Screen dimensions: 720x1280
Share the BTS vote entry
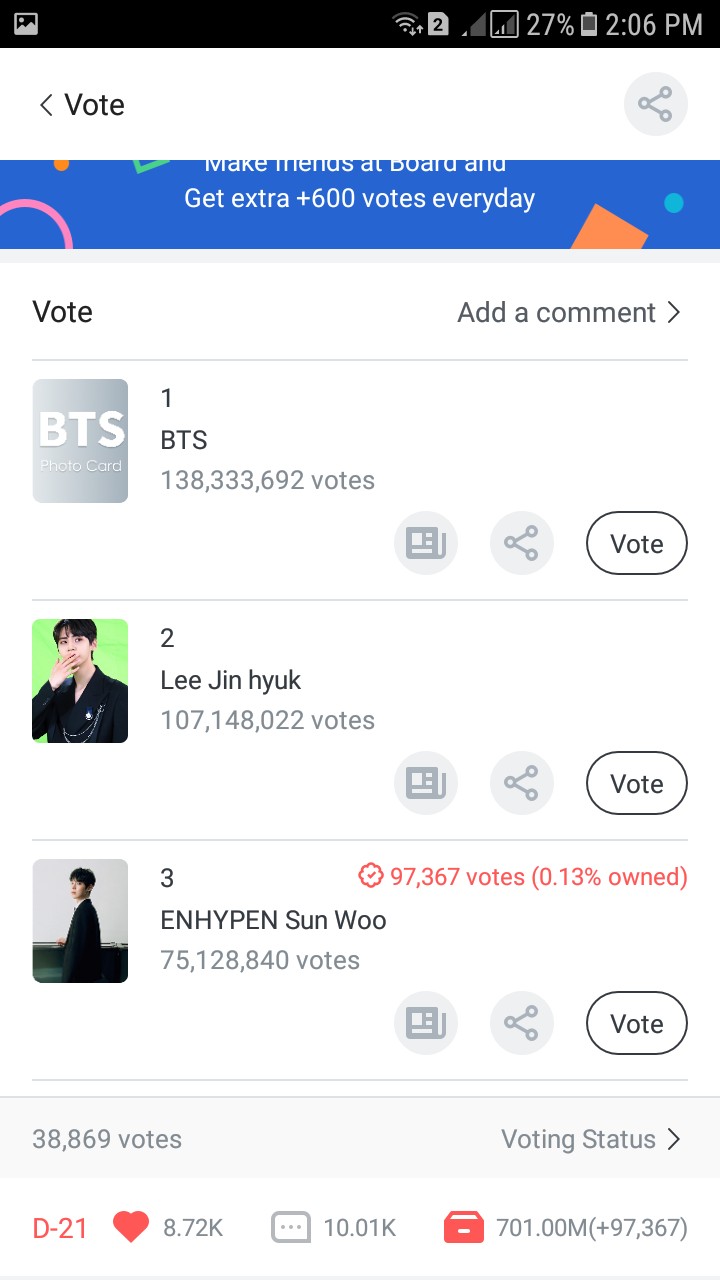521,543
